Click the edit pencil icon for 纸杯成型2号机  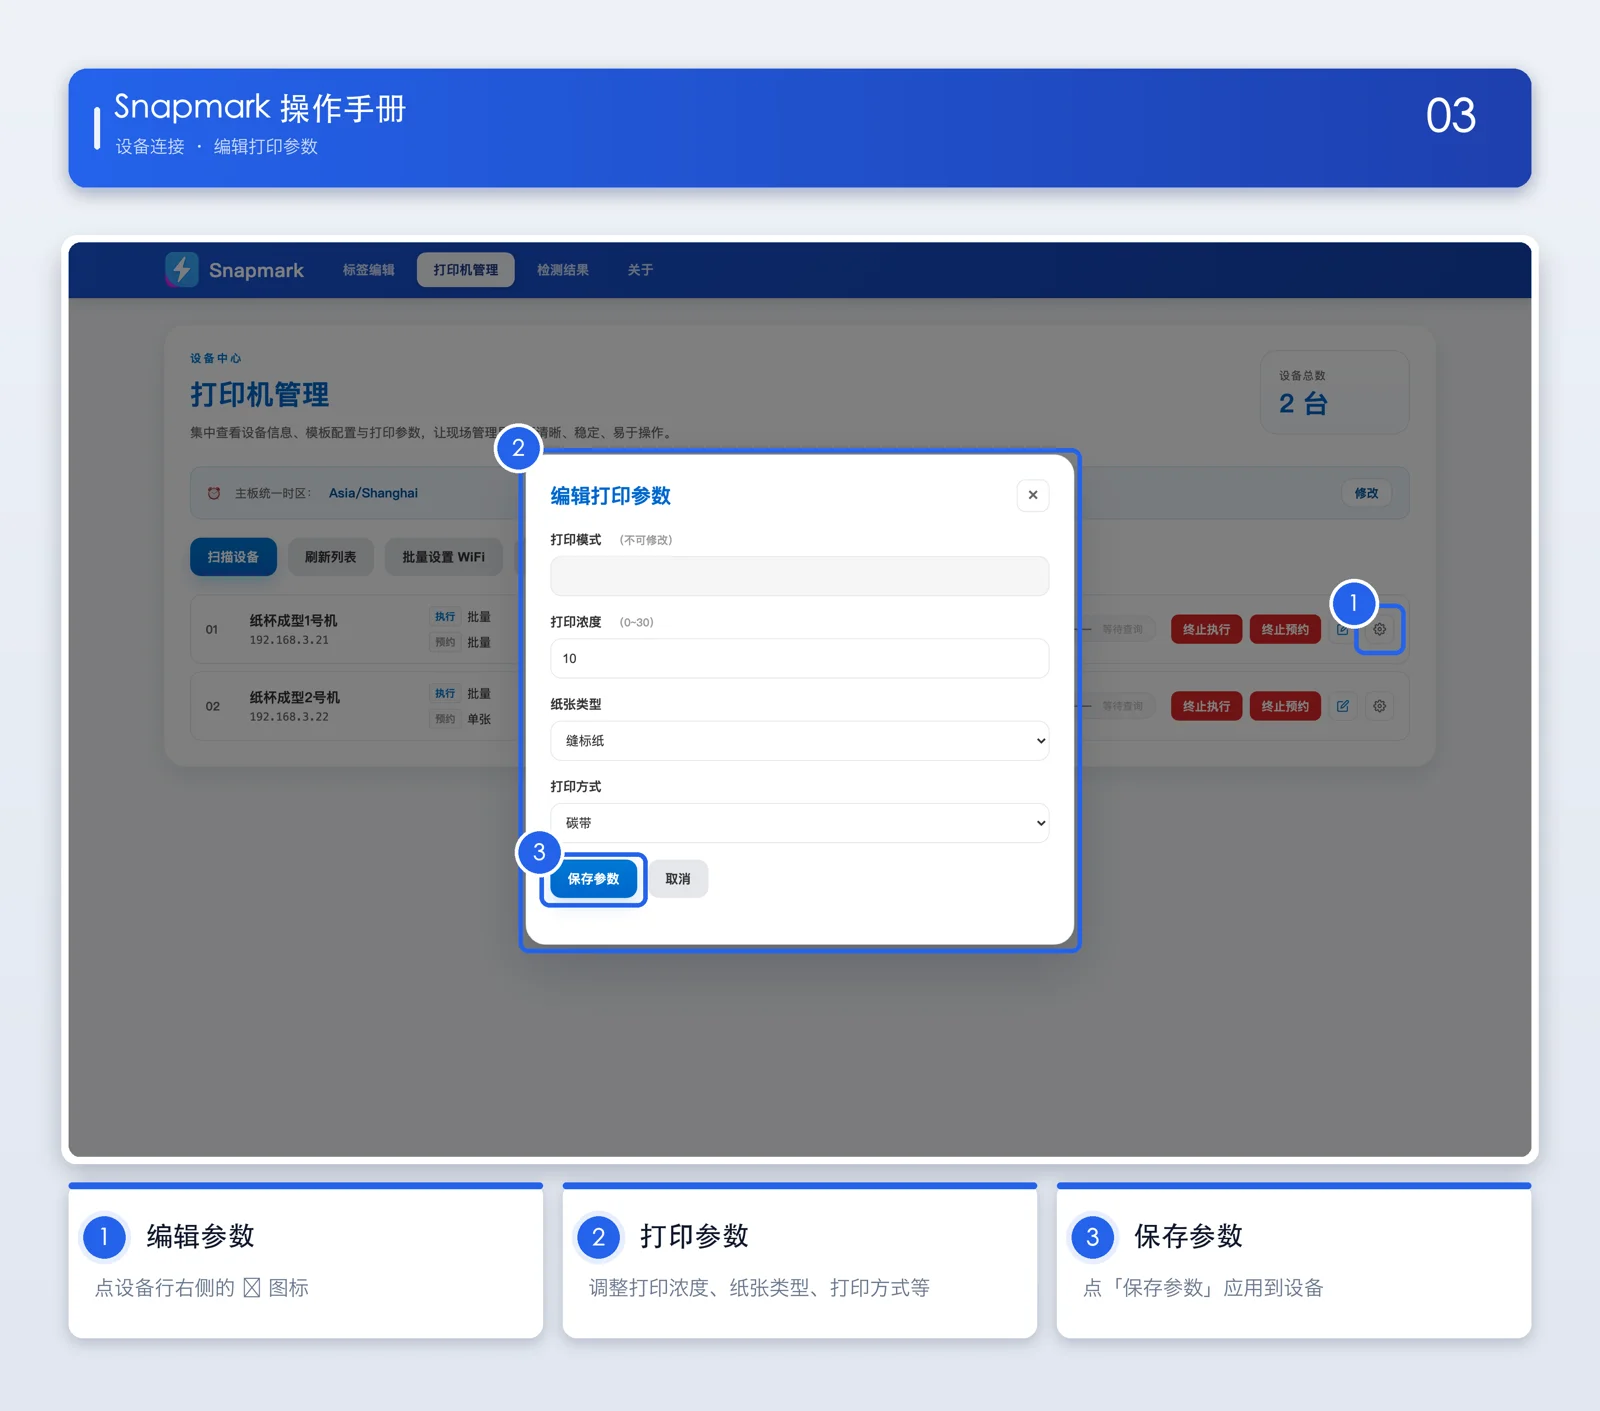coord(1343,706)
